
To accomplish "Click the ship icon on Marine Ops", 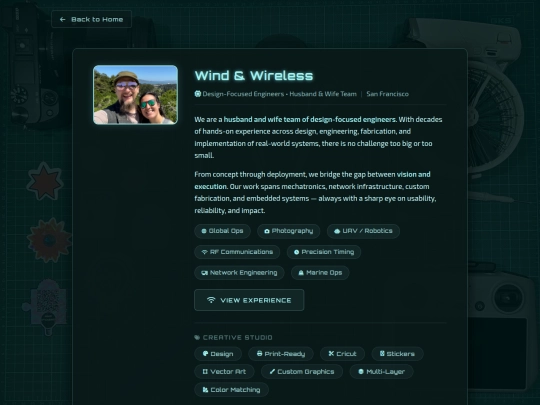I will click(301, 273).
